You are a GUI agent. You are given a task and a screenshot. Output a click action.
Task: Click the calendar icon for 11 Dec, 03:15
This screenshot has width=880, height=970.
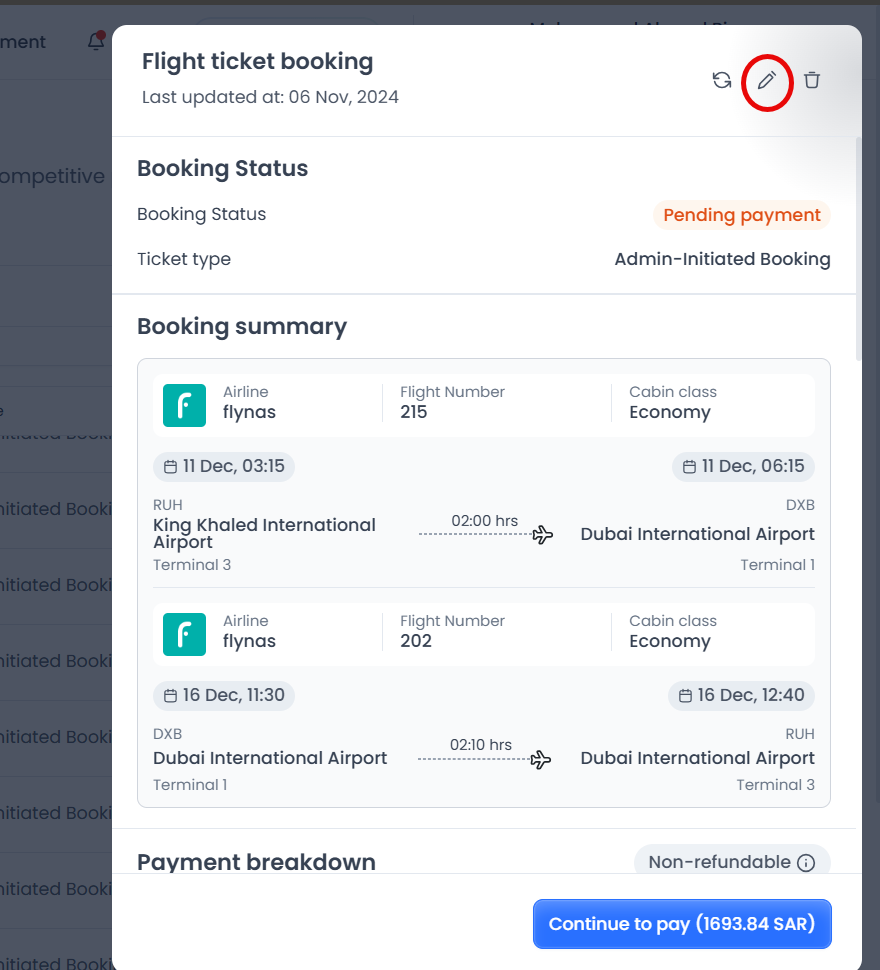pos(170,467)
